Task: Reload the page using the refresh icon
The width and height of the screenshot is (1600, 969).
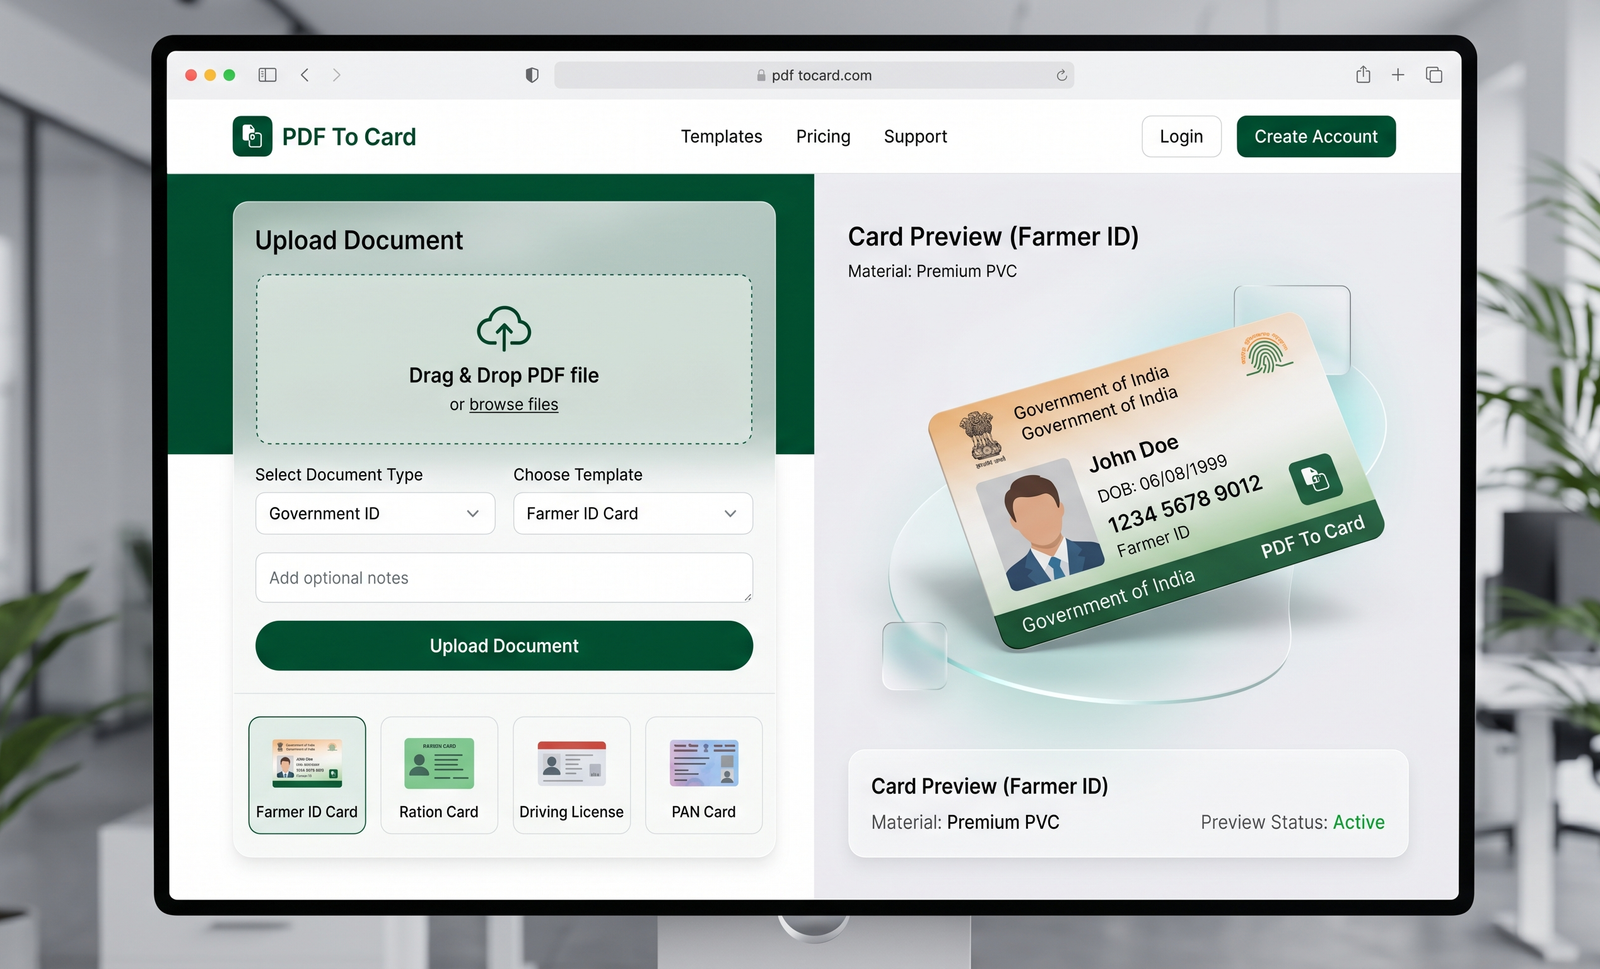Action: click(x=1061, y=75)
